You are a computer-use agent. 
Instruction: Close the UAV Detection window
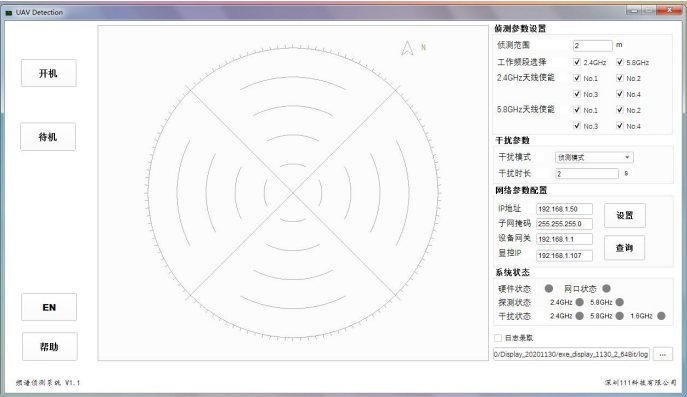point(669,10)
